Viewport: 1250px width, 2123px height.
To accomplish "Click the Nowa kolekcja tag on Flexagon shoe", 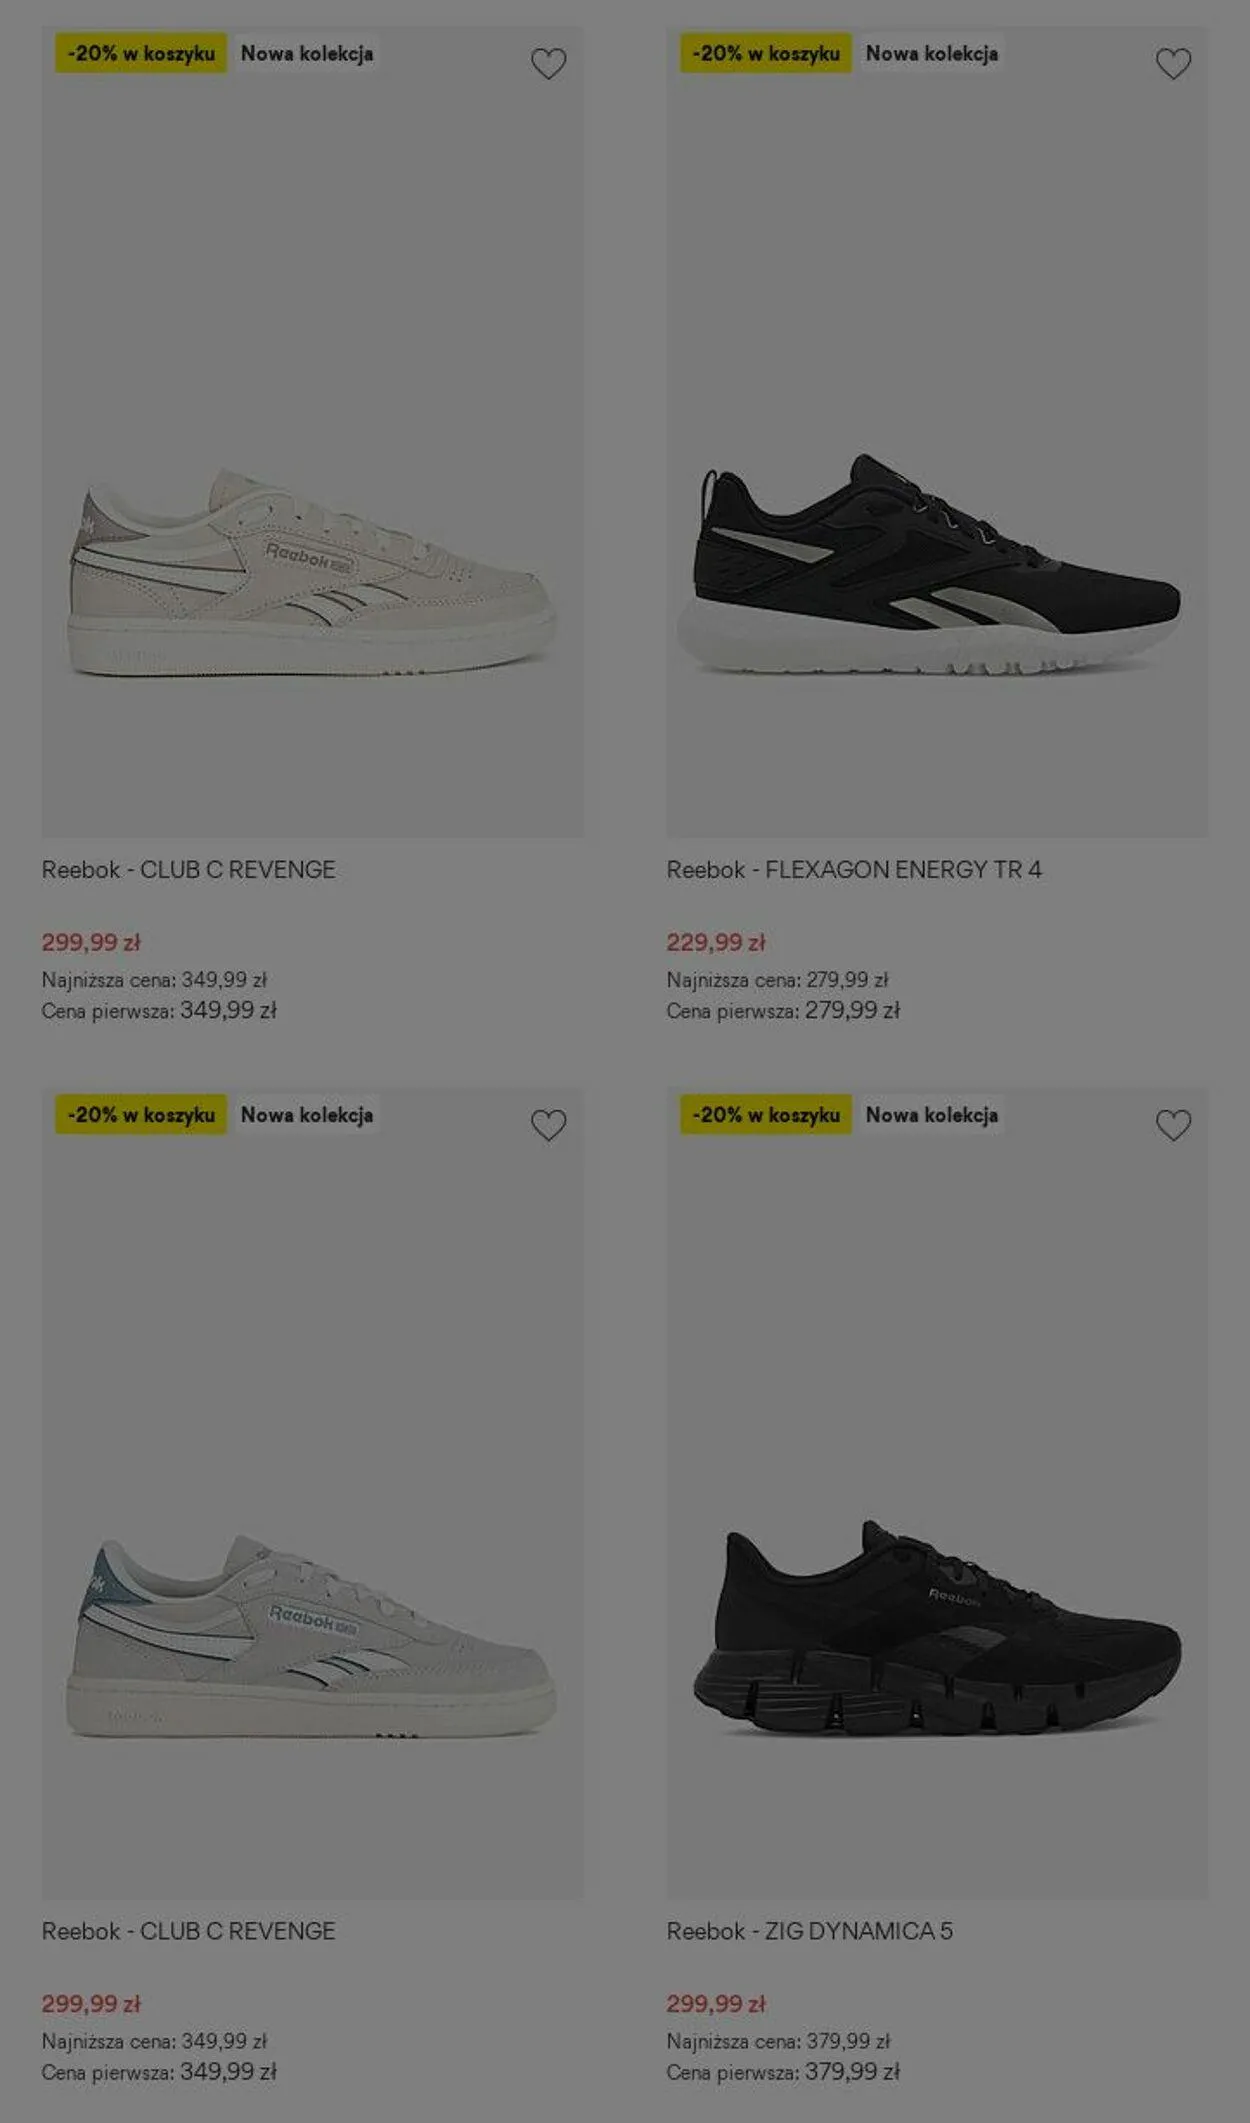I will point(932,53).
